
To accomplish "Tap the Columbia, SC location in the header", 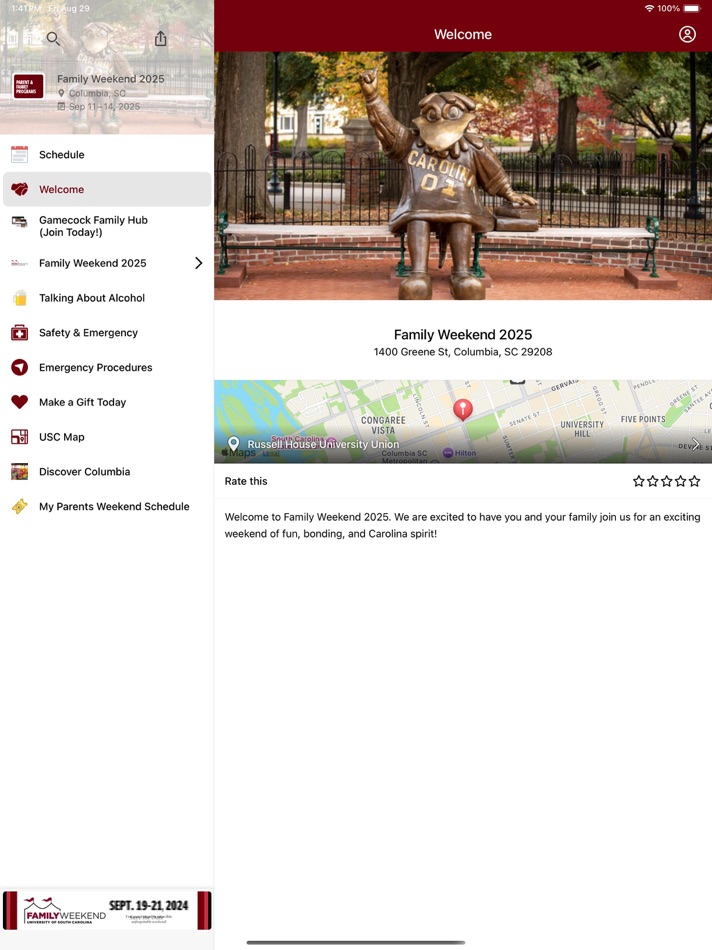I will point(97,93).
